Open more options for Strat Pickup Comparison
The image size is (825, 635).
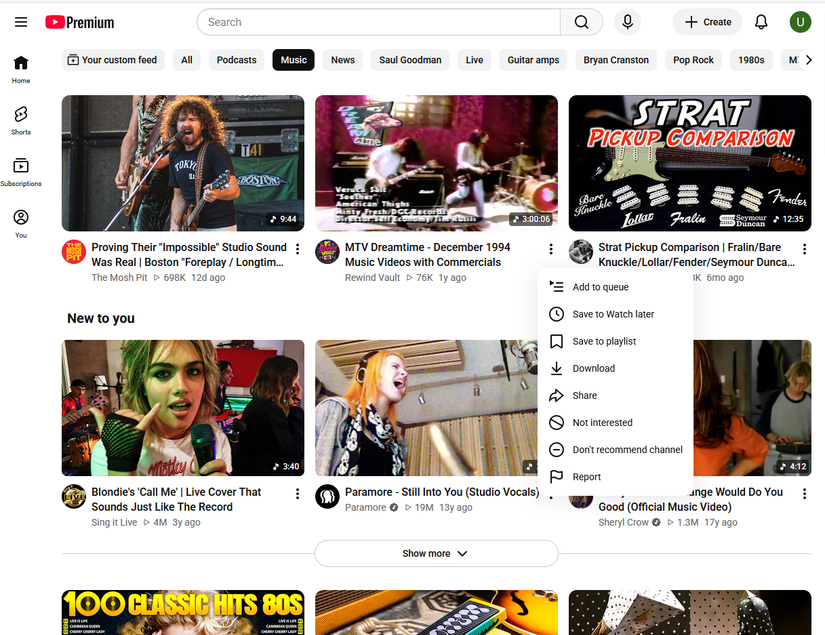tap(804, 249)
